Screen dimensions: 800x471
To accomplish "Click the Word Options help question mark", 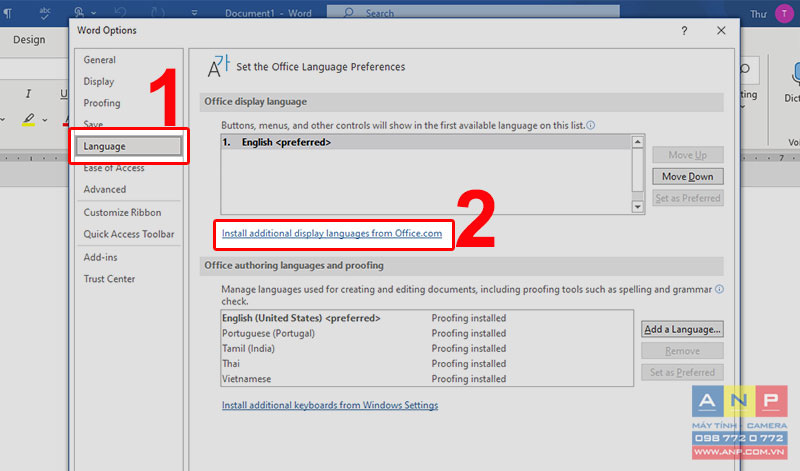I will (684, 31).
